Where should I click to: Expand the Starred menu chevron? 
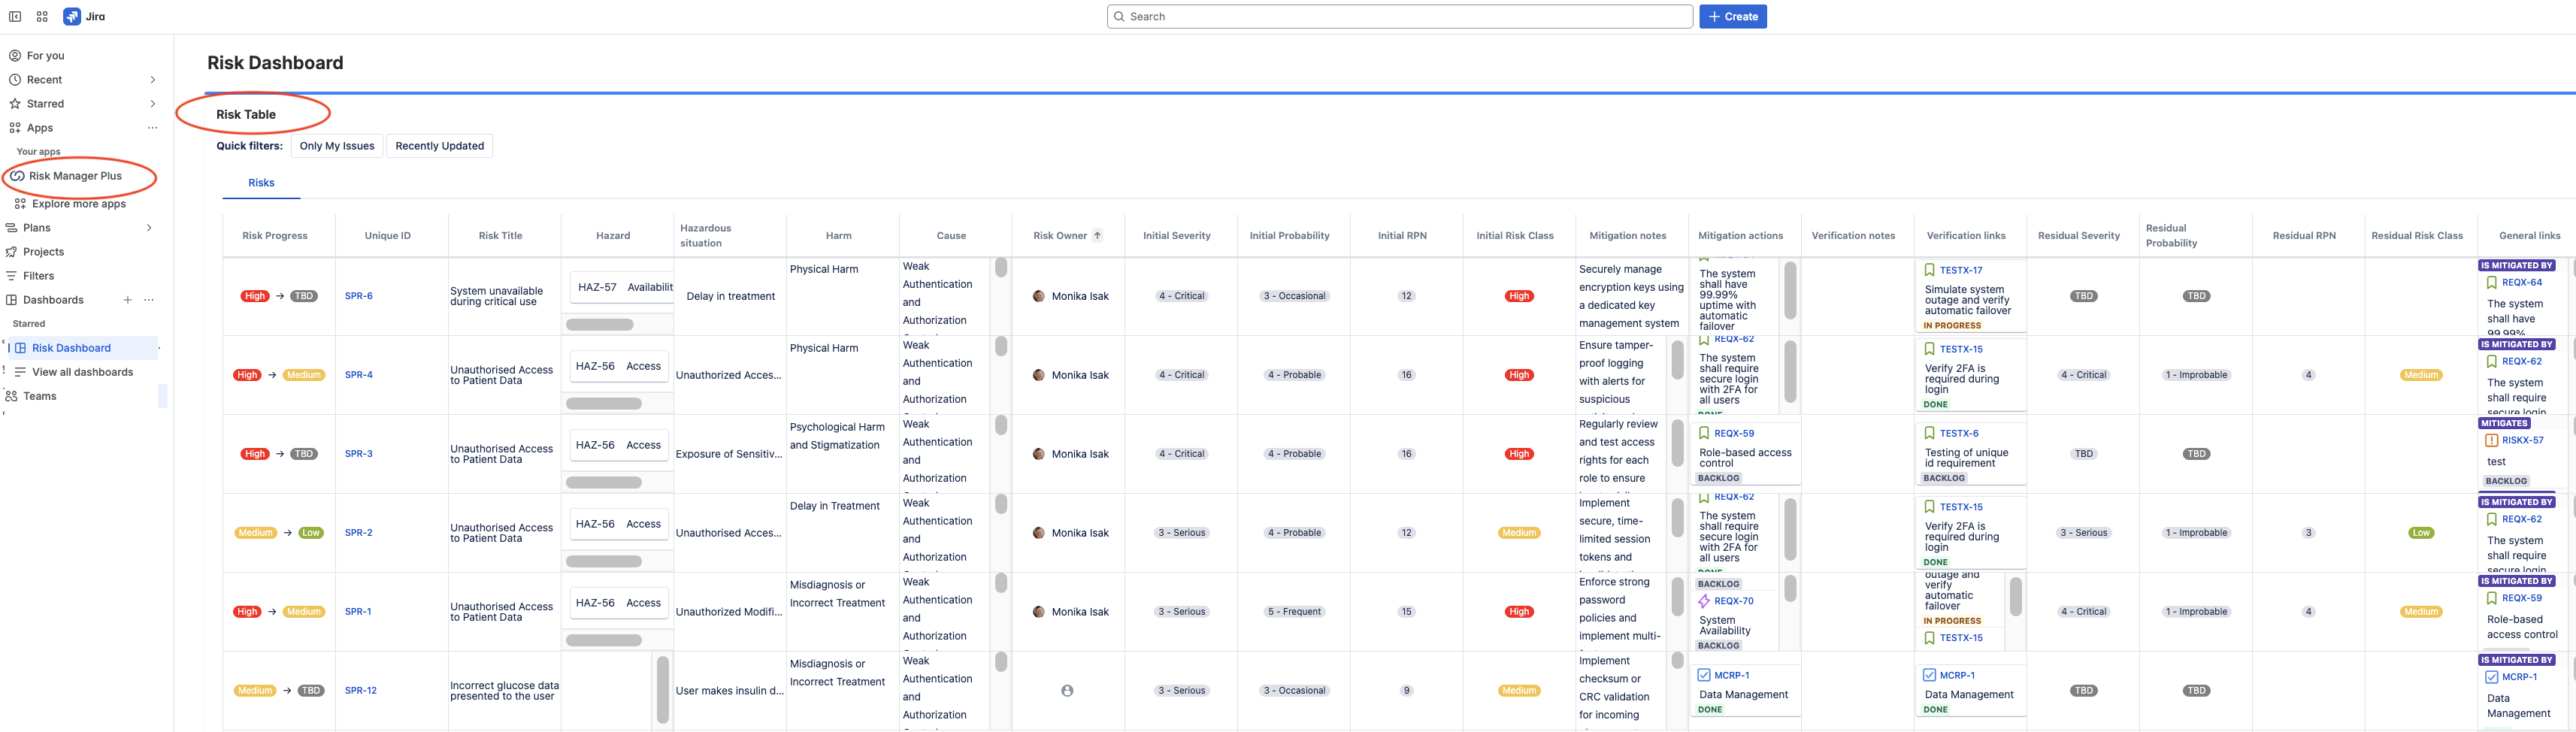[x=152, y=104]
